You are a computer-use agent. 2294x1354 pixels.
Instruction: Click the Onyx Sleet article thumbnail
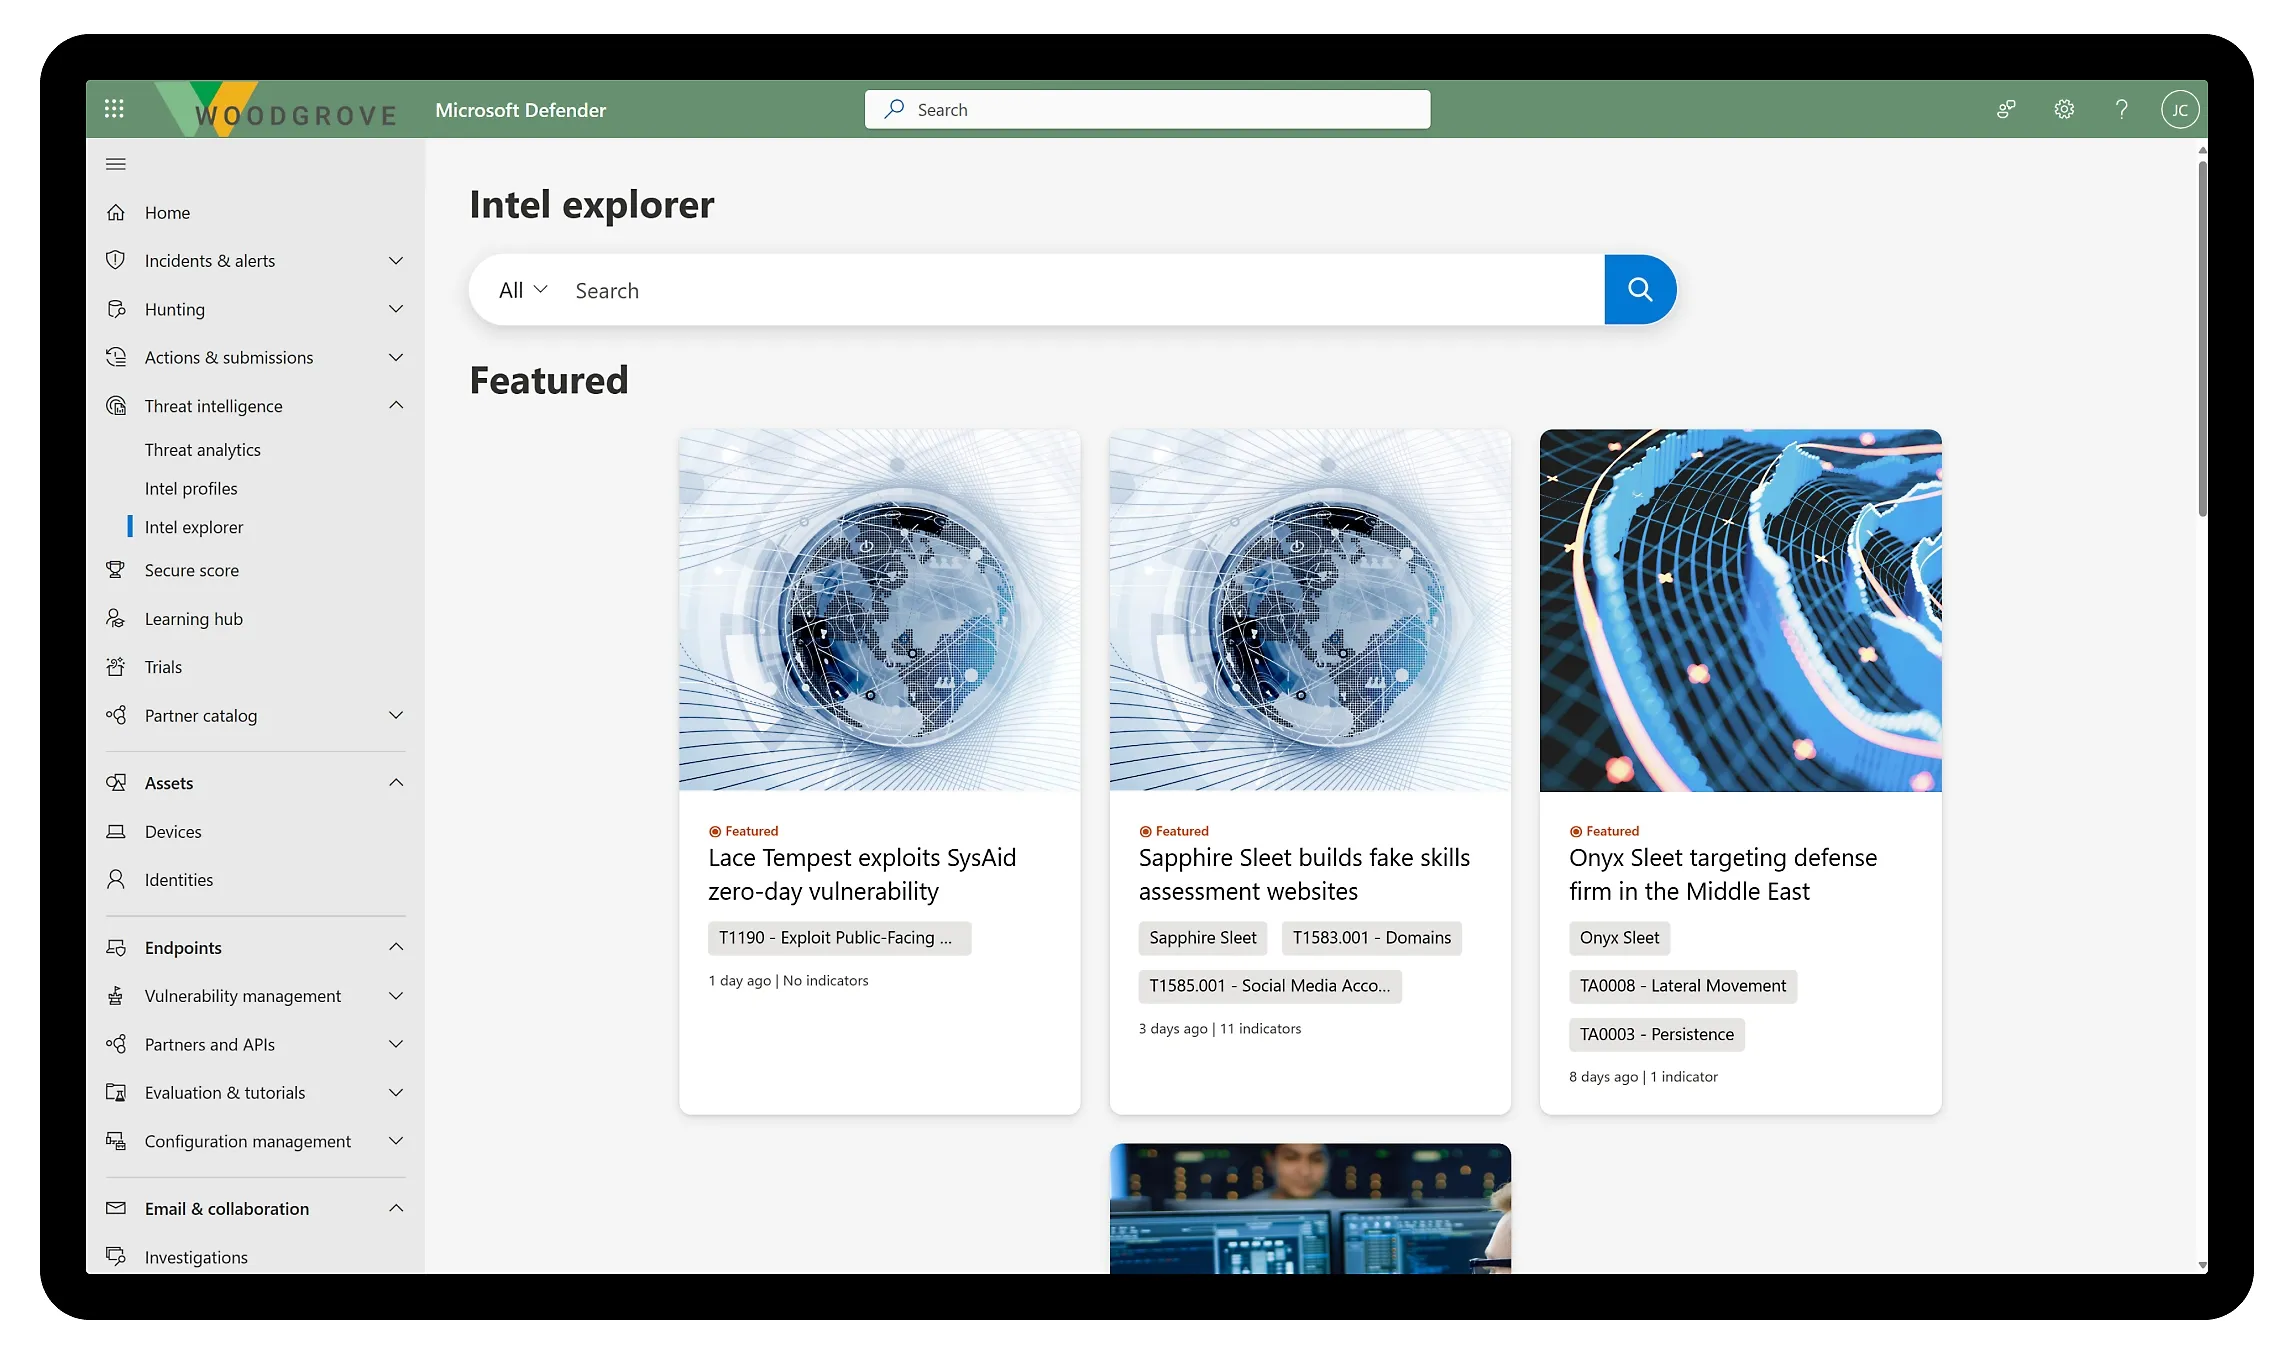pyautogui.click(x=1740, y=610)
